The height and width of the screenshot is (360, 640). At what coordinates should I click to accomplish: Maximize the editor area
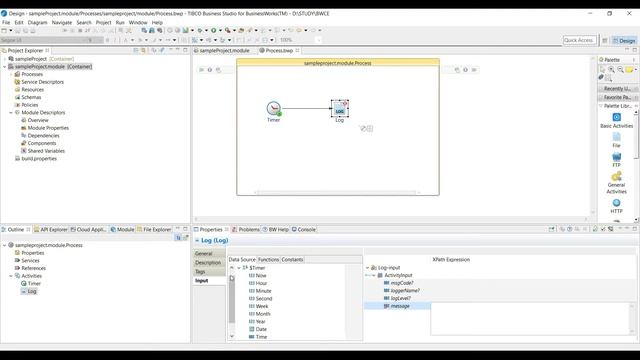635,50
